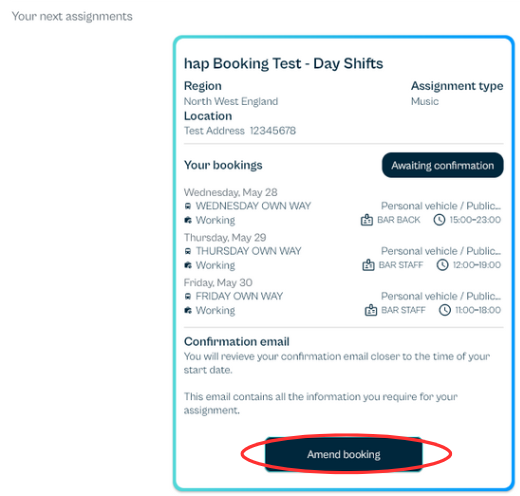Click the Thursday Working status icon
This screenshot has height=496, width=520.
pyautogui.click(x=188, y=265)
